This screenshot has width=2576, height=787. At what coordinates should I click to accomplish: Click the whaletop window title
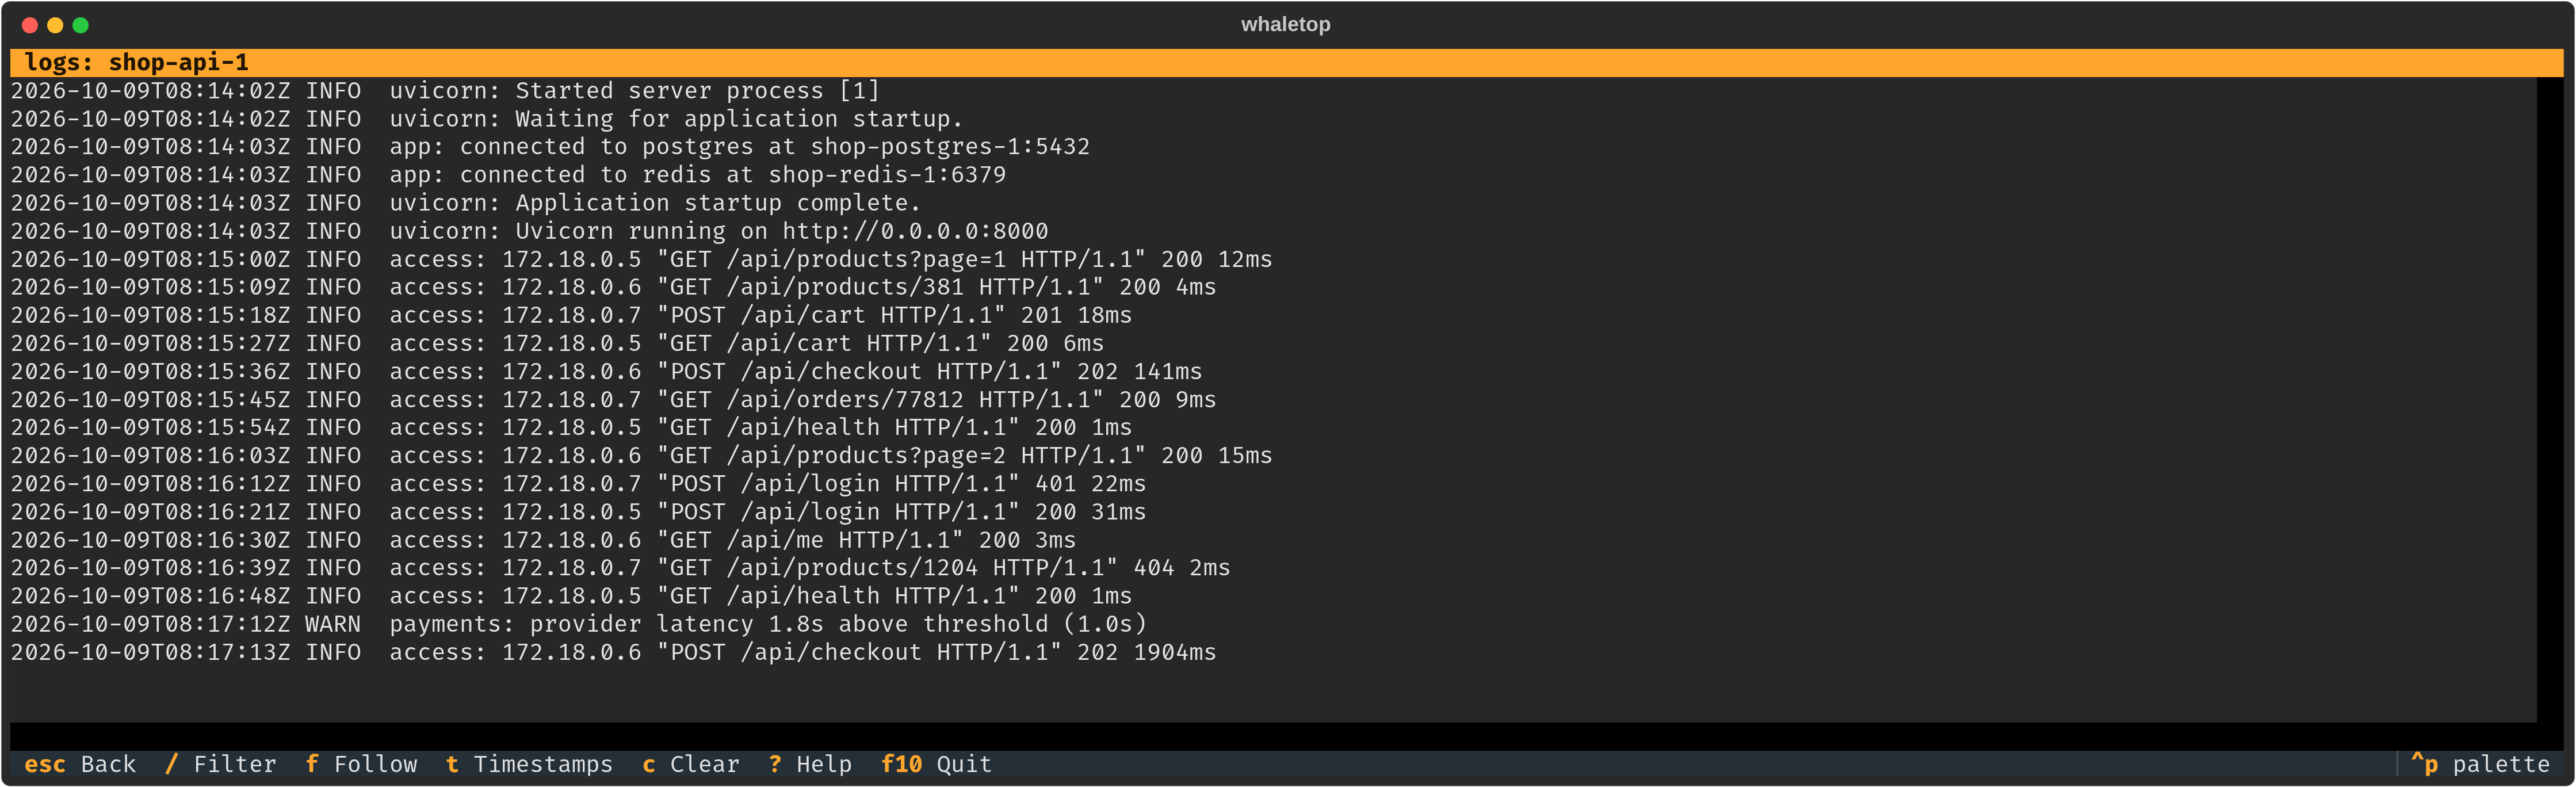coord(1285,24)
